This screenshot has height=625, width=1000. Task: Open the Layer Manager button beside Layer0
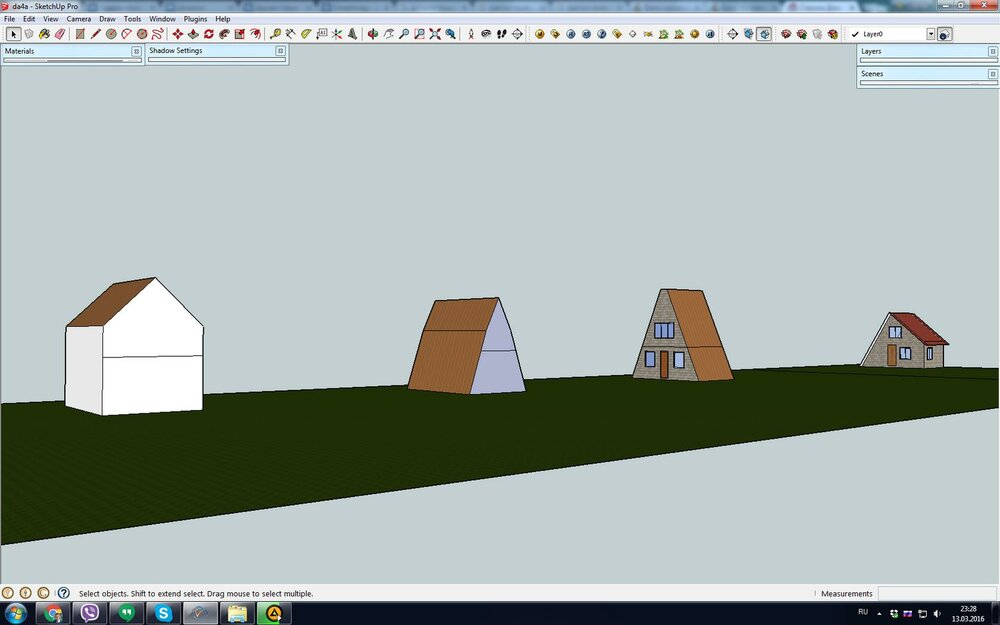click(x=945, y=33)
